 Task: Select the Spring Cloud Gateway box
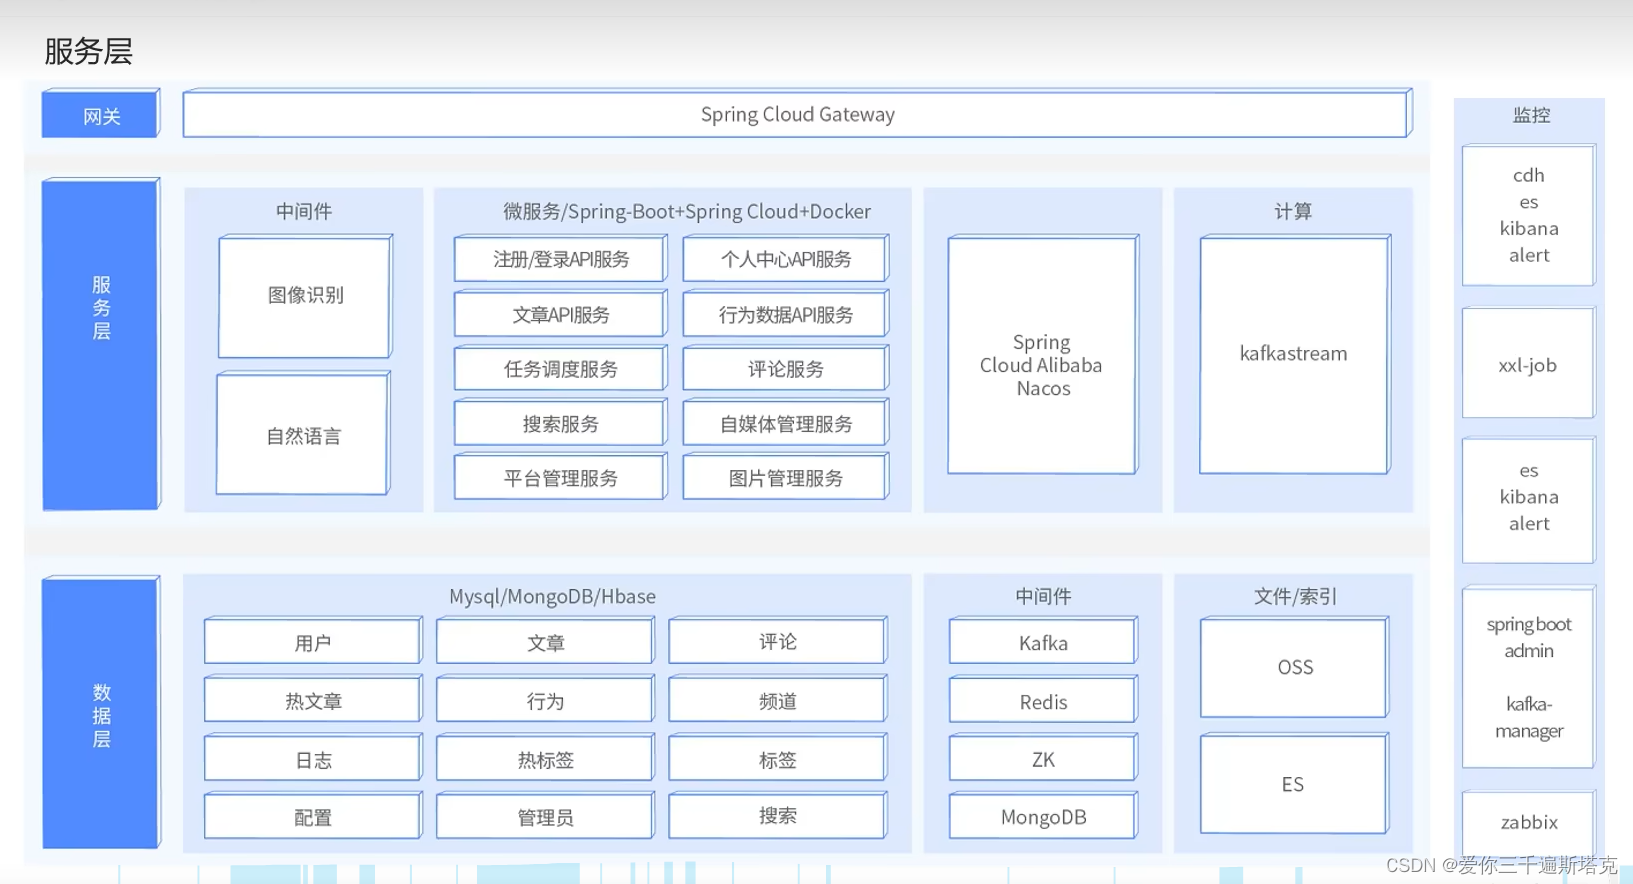[797, 114]
